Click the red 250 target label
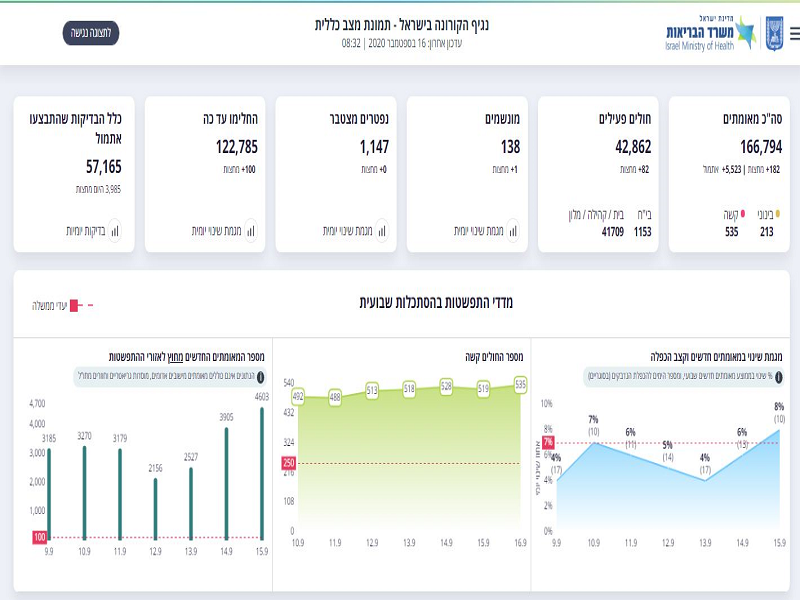 289,463
